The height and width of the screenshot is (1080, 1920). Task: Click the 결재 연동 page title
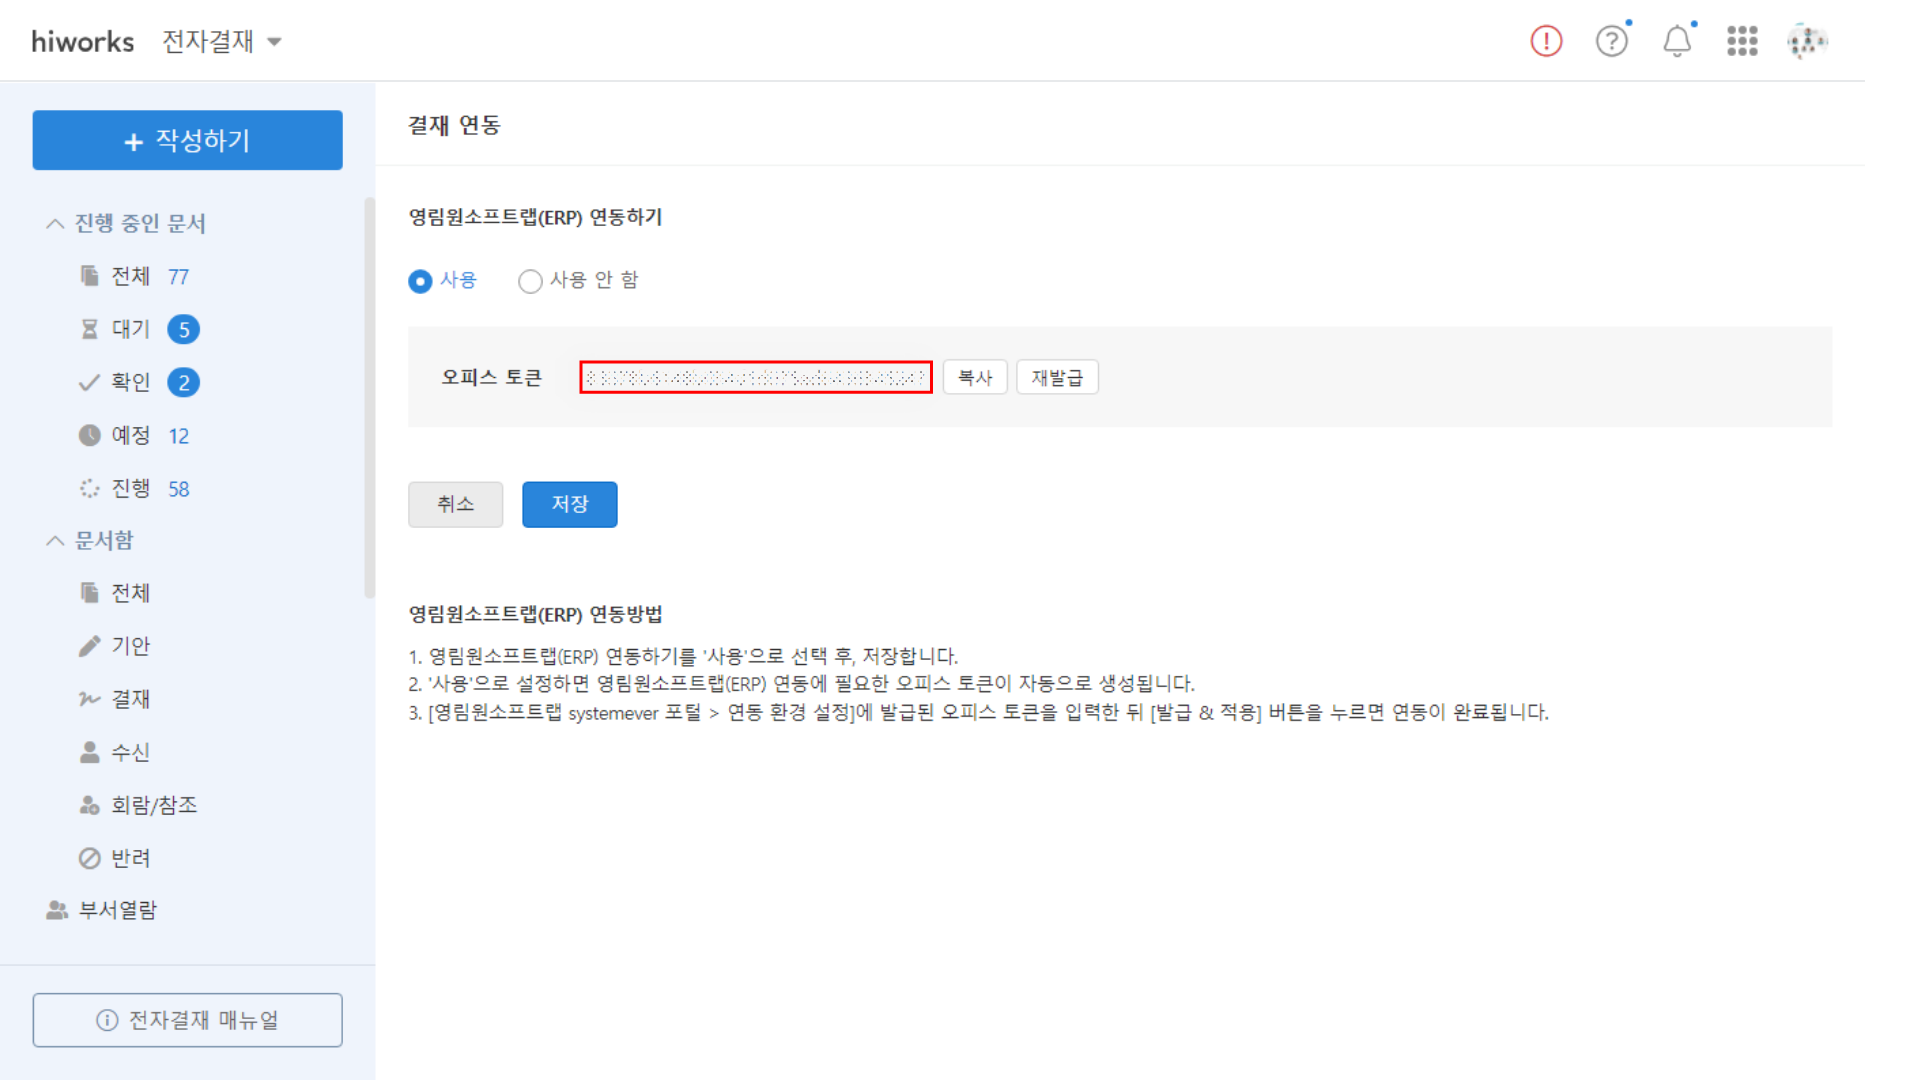454,125
